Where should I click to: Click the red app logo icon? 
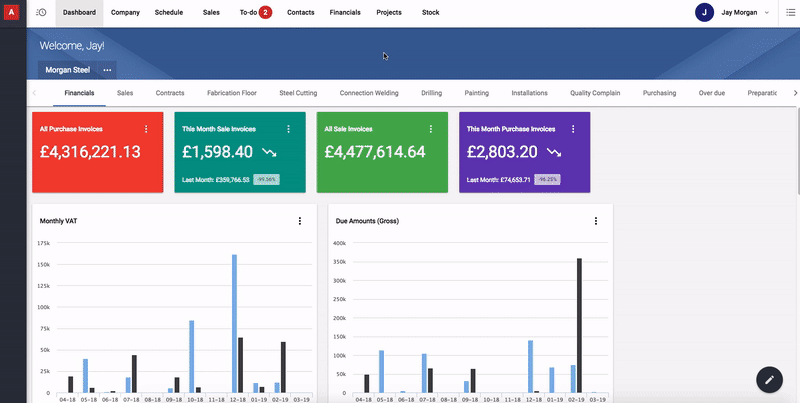10,12
